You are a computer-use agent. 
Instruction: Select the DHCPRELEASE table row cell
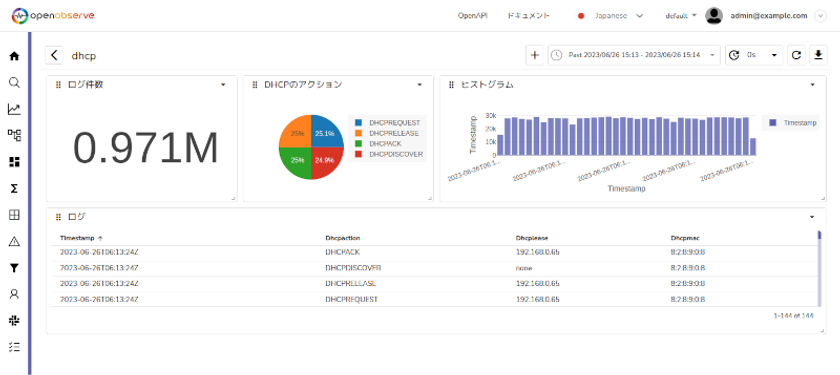350,283
